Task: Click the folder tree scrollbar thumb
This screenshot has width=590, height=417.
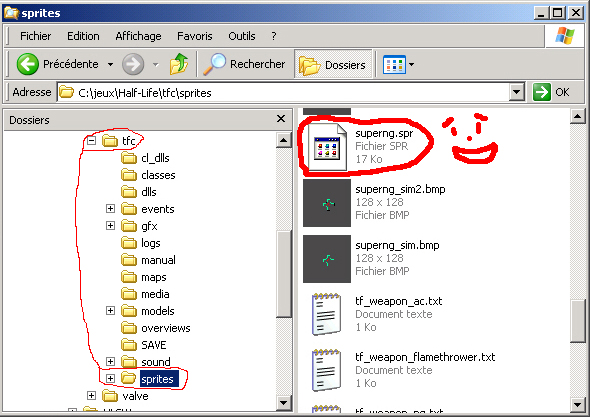Action: pos(283,274)
